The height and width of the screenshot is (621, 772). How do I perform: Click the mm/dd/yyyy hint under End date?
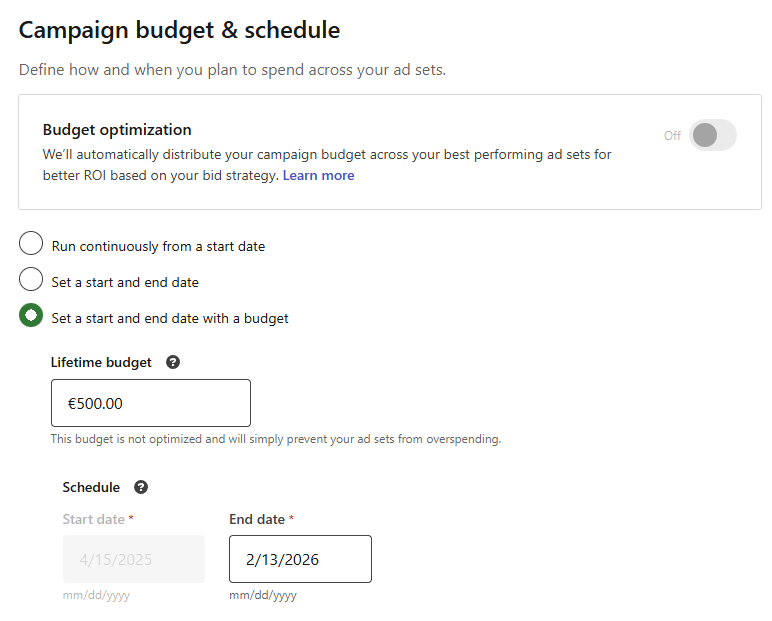click(263, 595)
